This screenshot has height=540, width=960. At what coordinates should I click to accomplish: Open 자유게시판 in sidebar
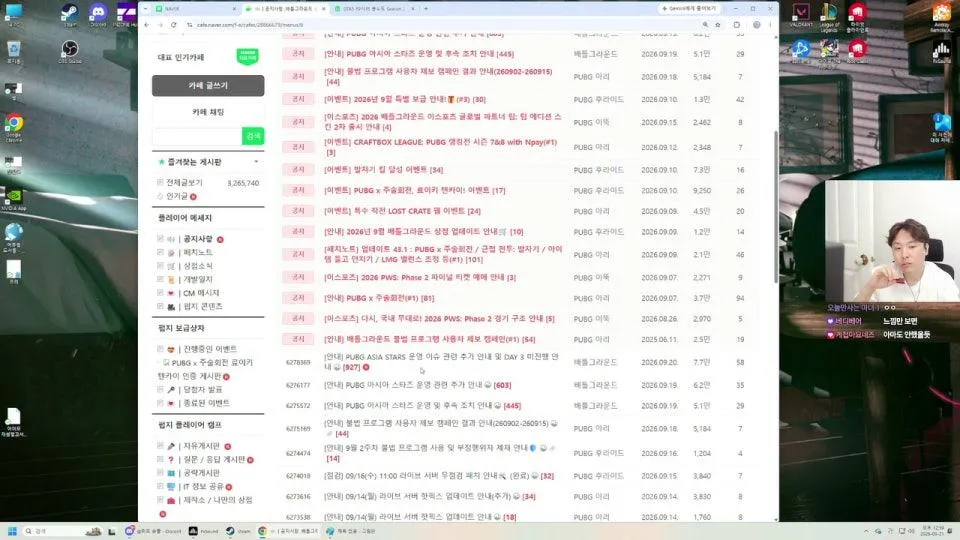tap(201, 446)
